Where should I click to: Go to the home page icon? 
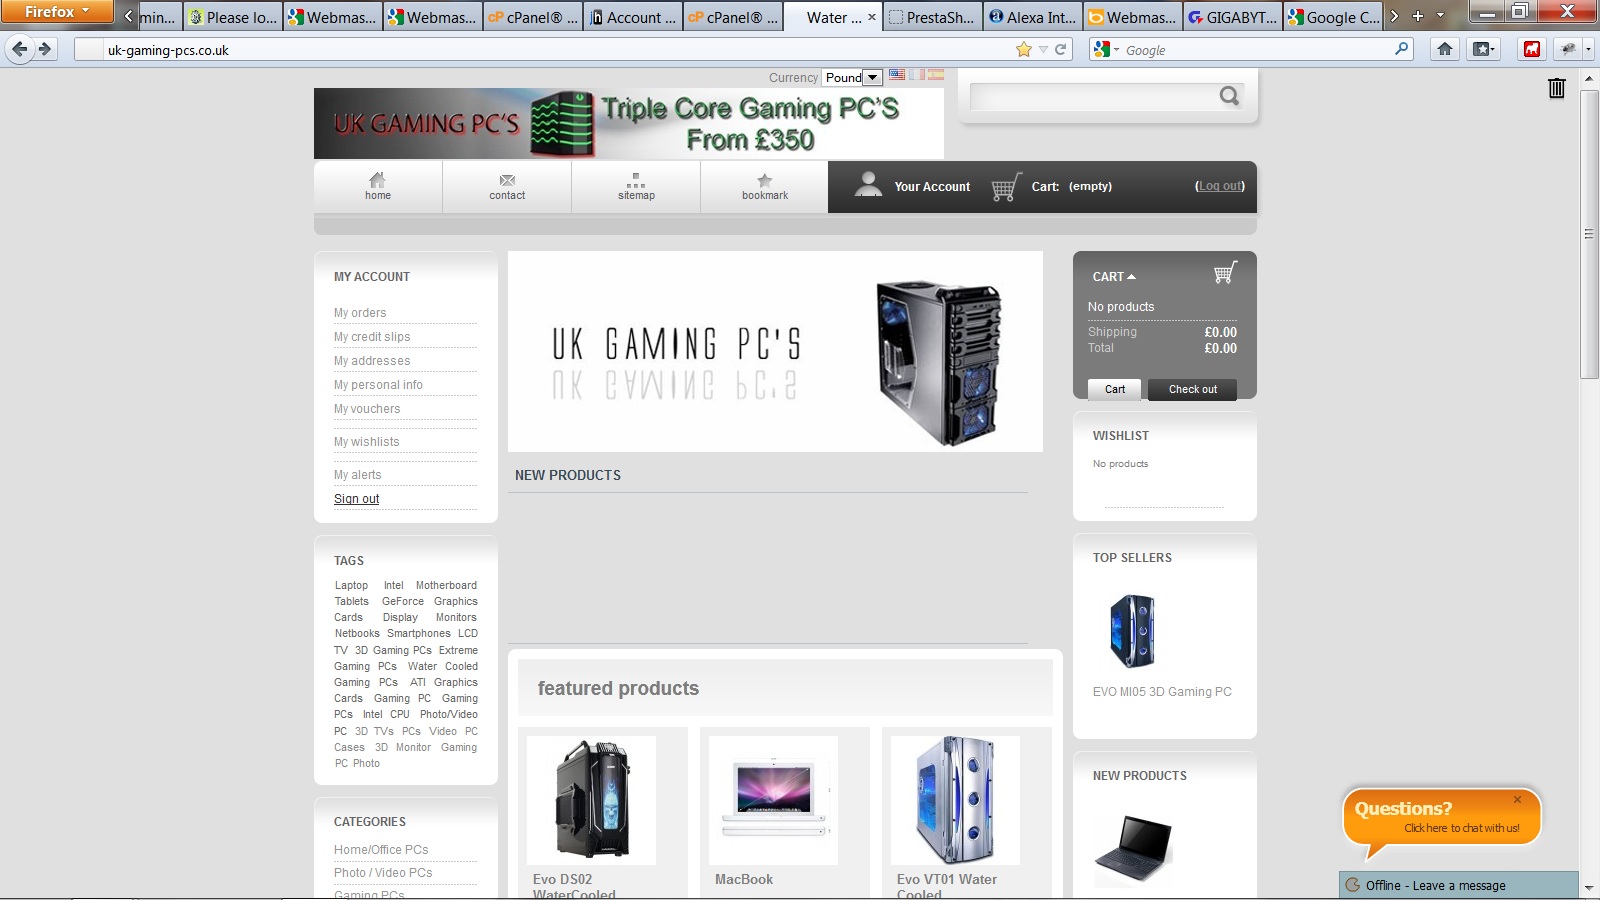pyautogui.click(x=377, y=180)
